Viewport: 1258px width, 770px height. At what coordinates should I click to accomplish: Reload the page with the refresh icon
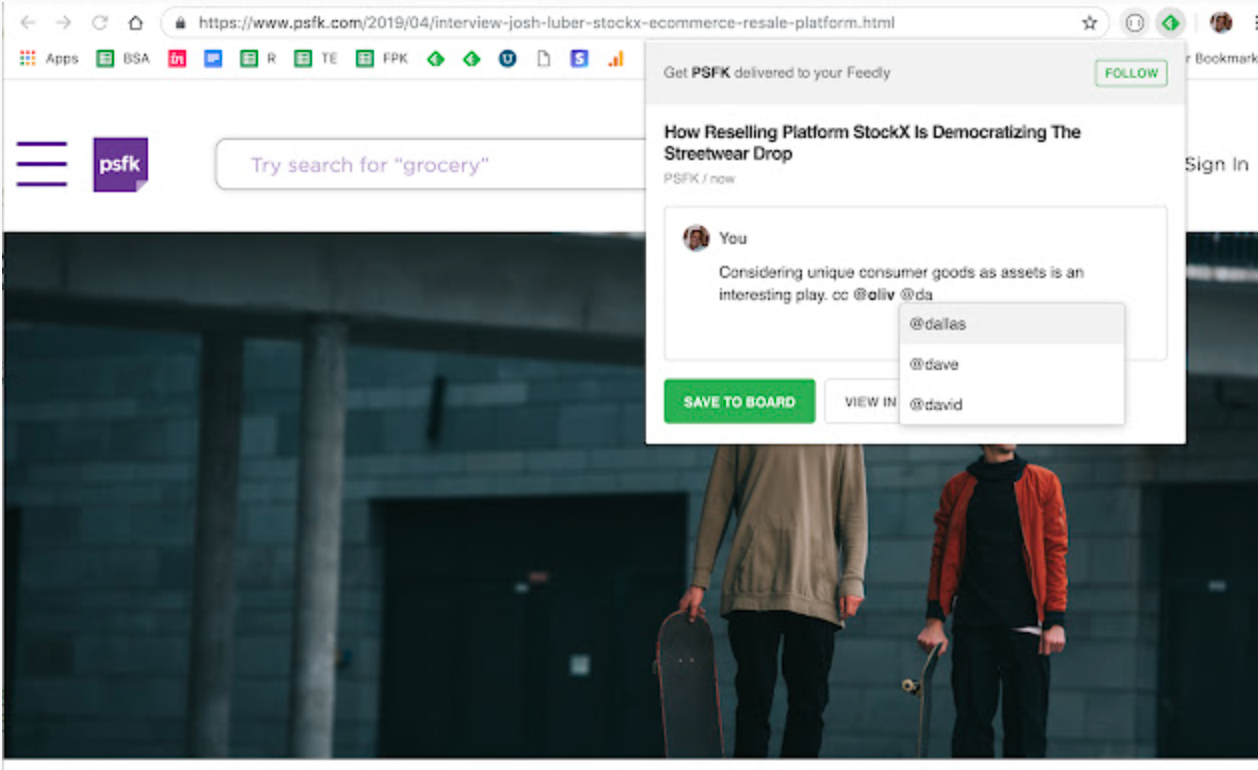[100, 23]
